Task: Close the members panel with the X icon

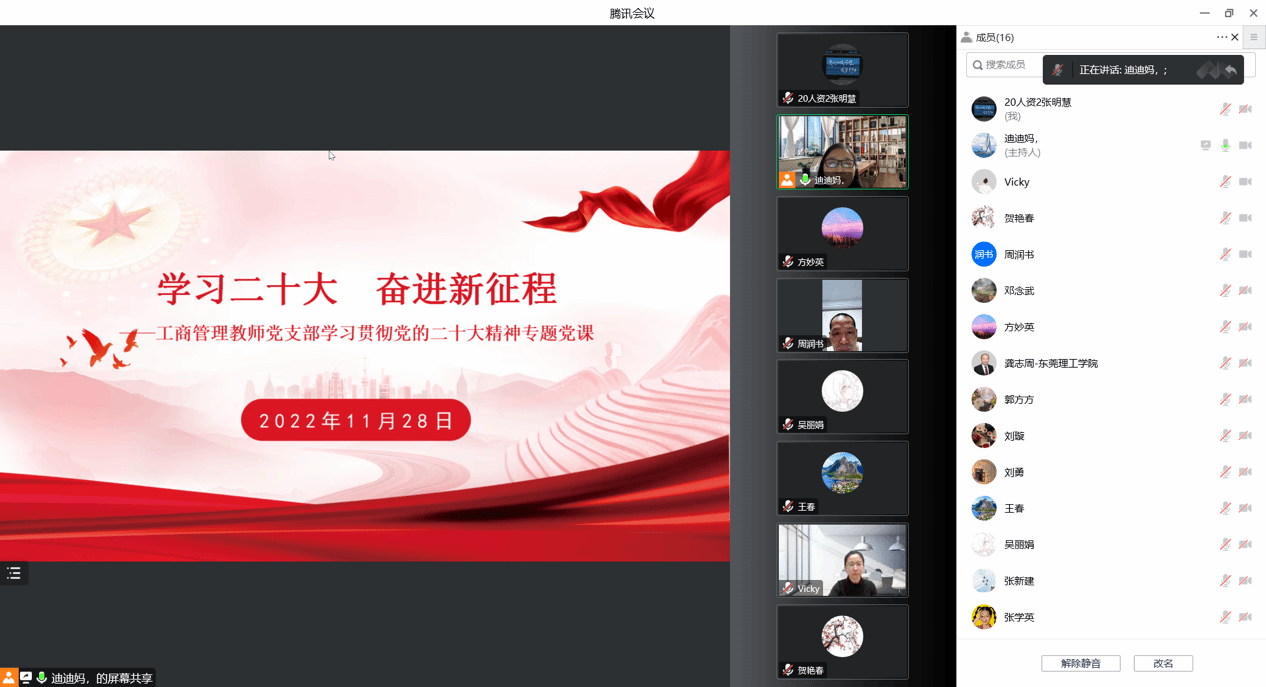Action: (1235, 37)
